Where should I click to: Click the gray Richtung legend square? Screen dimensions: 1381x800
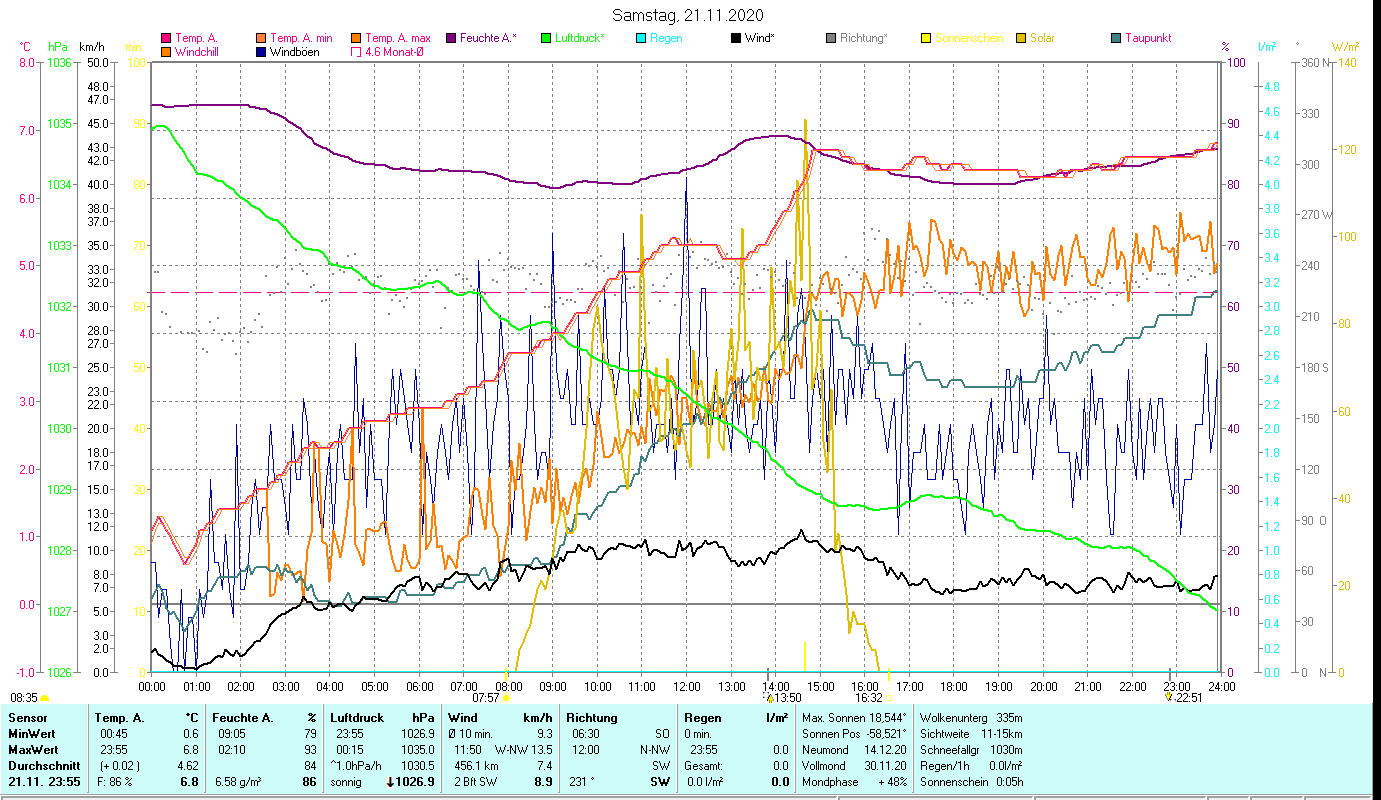click(831, 38)
